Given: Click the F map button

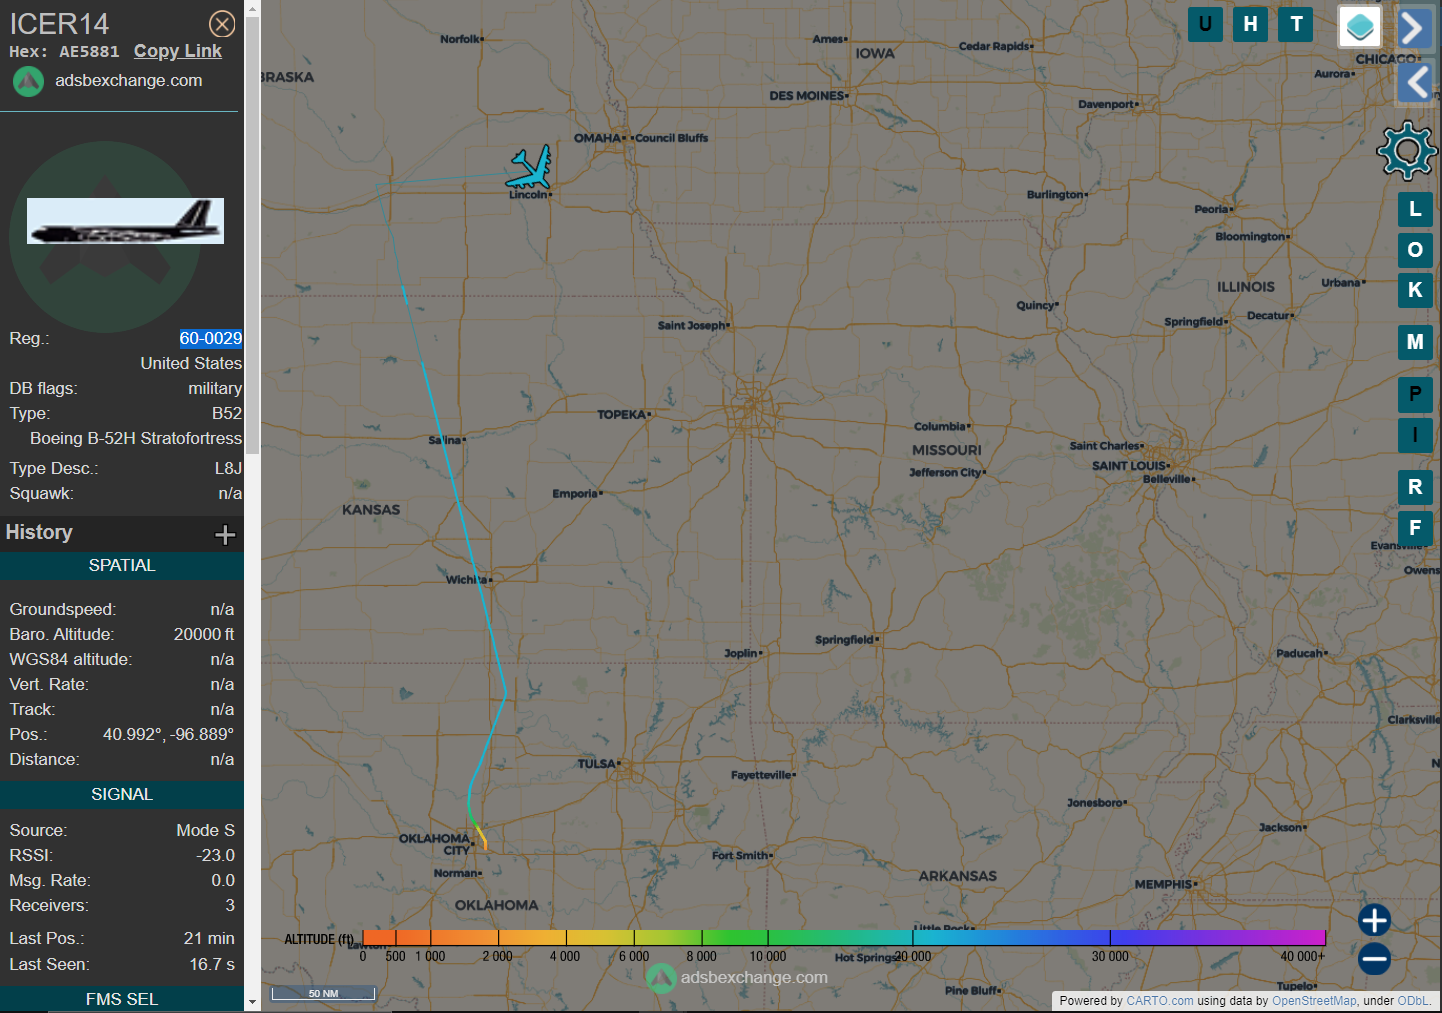Looking at the screenshot, I should coord(1415,528).
